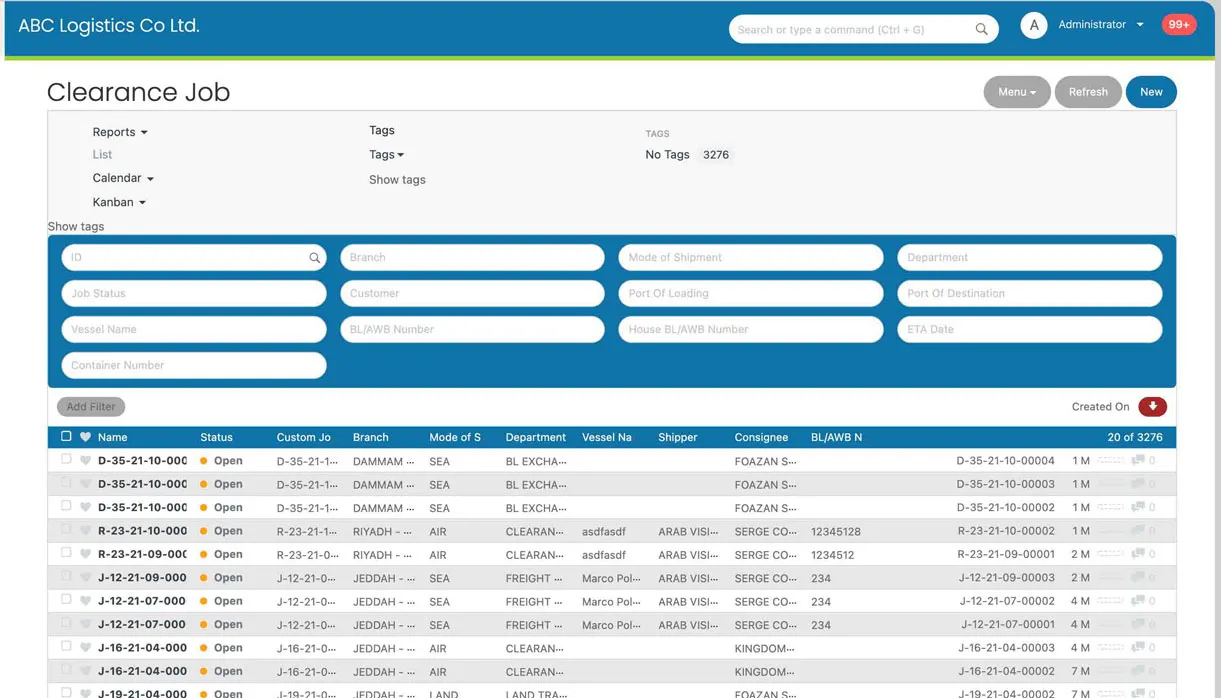The image size is (1221, 698).
Task: Expand the Kanban view dropdown
Action: click(x=119, y=202)
